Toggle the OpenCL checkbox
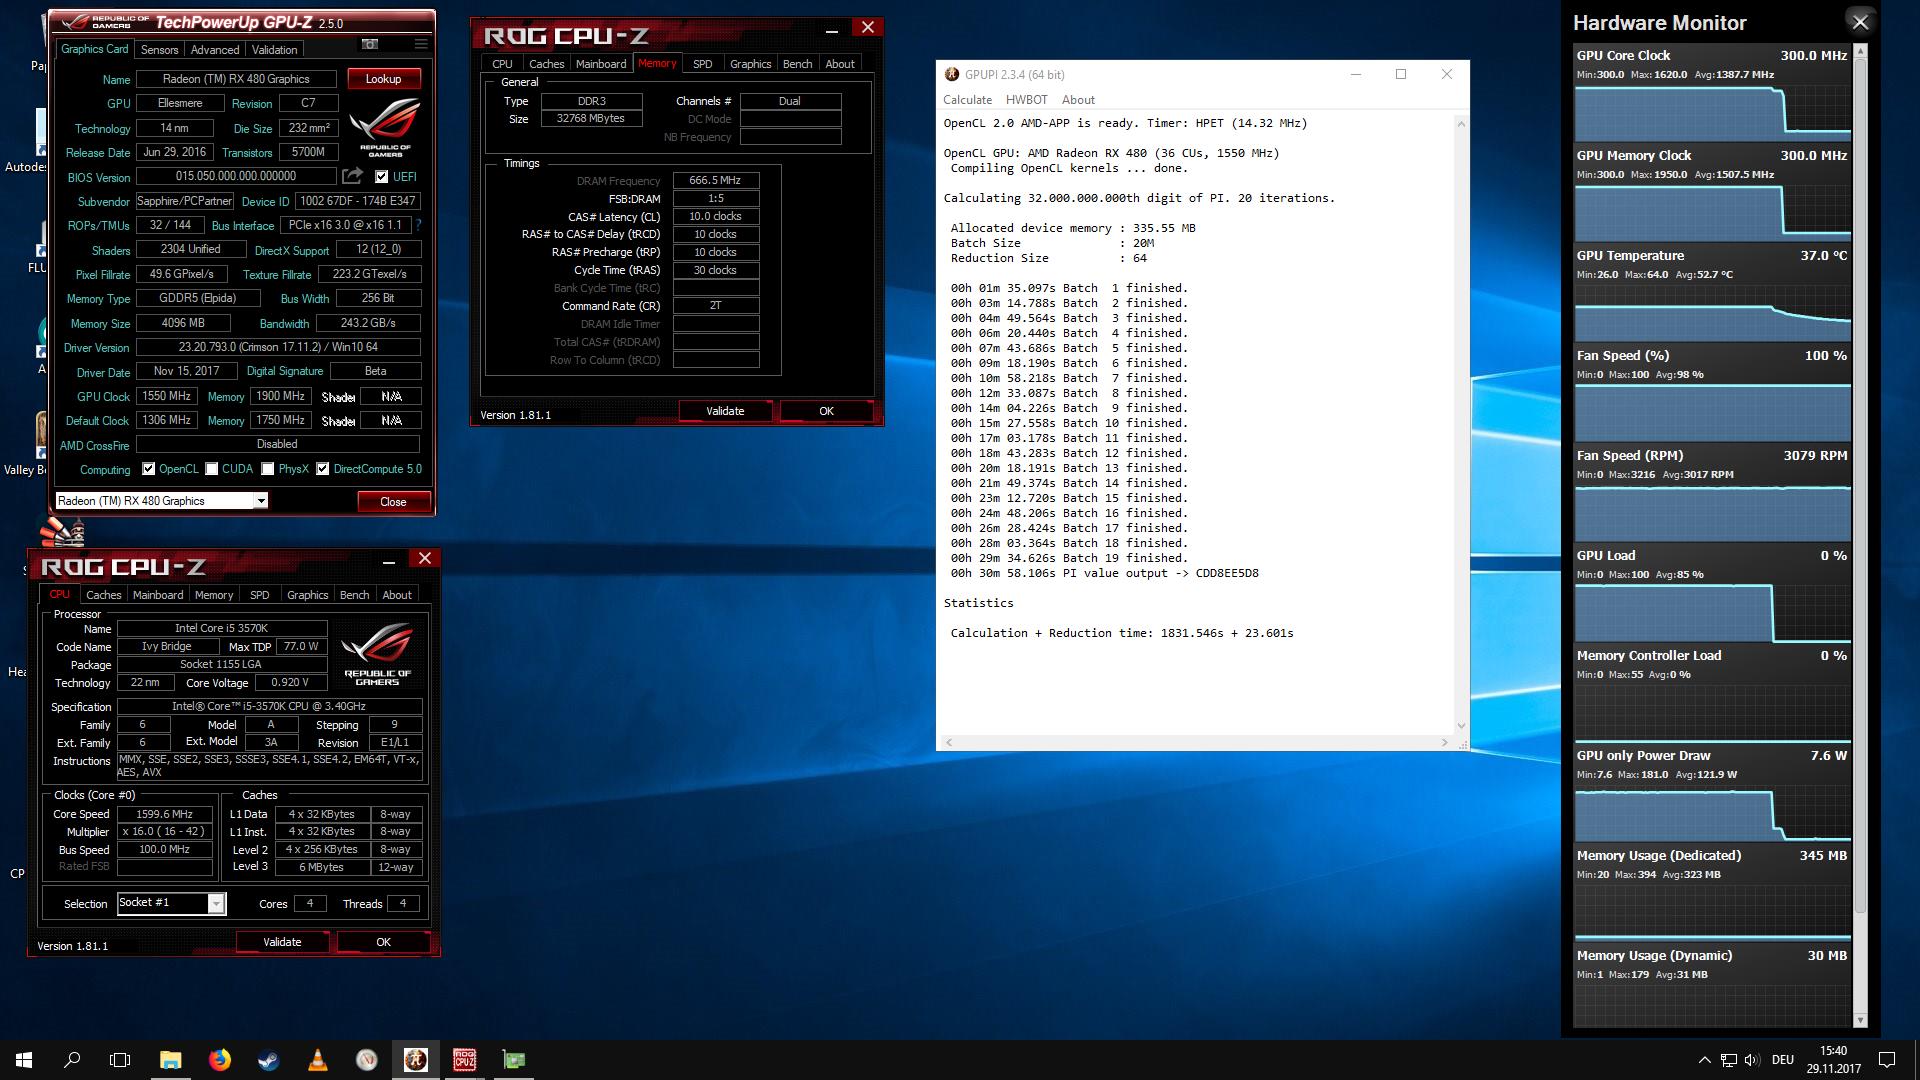The image size is (1920, 1080). [x=148, y=469]
